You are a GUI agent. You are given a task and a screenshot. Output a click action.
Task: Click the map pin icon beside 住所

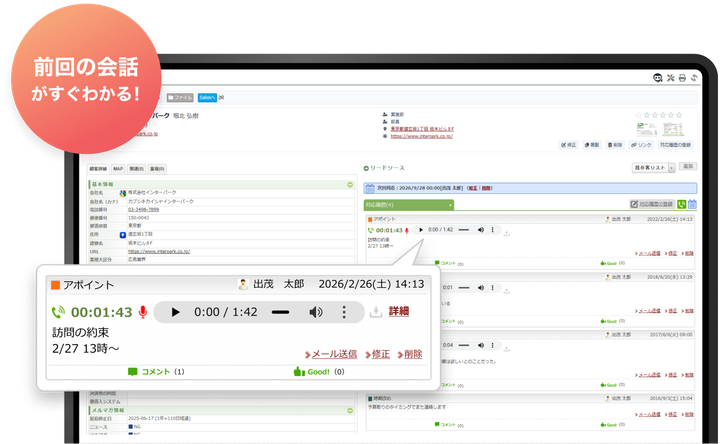coord(123,235)
